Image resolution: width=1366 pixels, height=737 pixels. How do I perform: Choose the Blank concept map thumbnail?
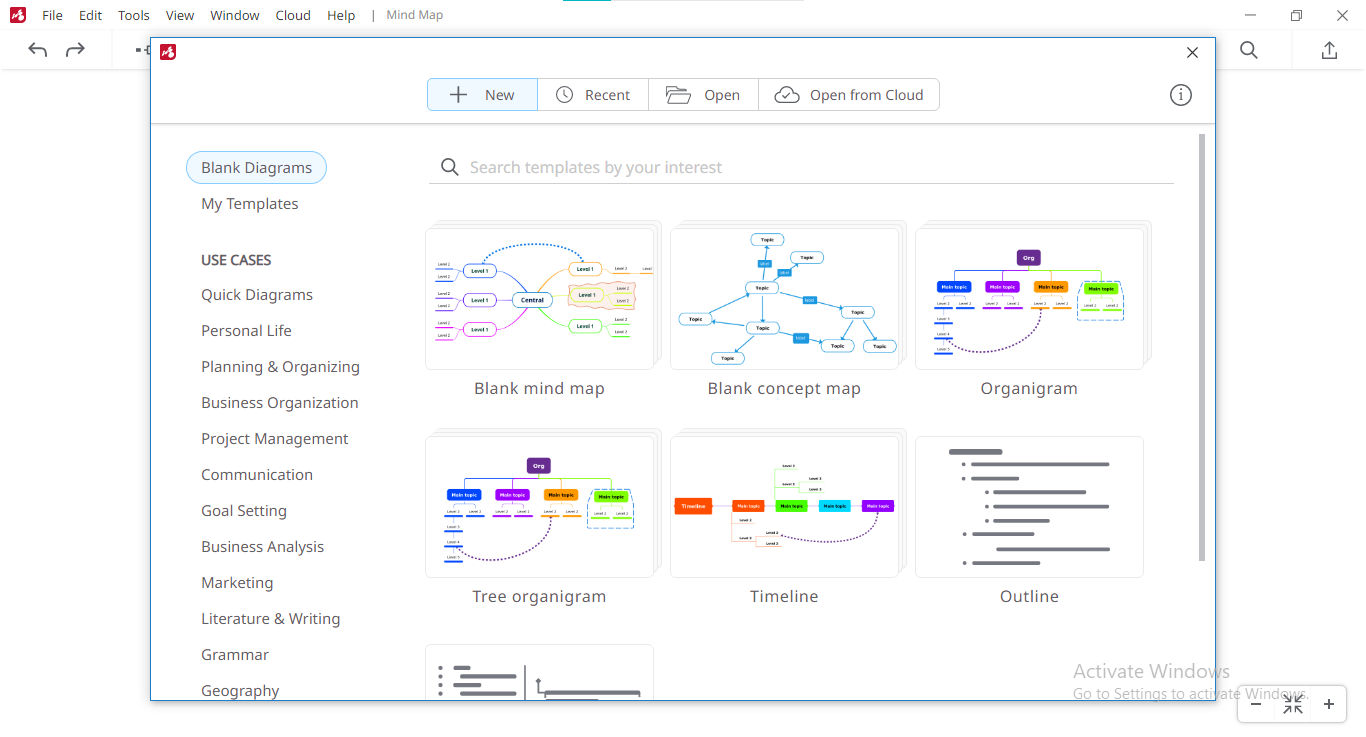(x=784, y=298)
